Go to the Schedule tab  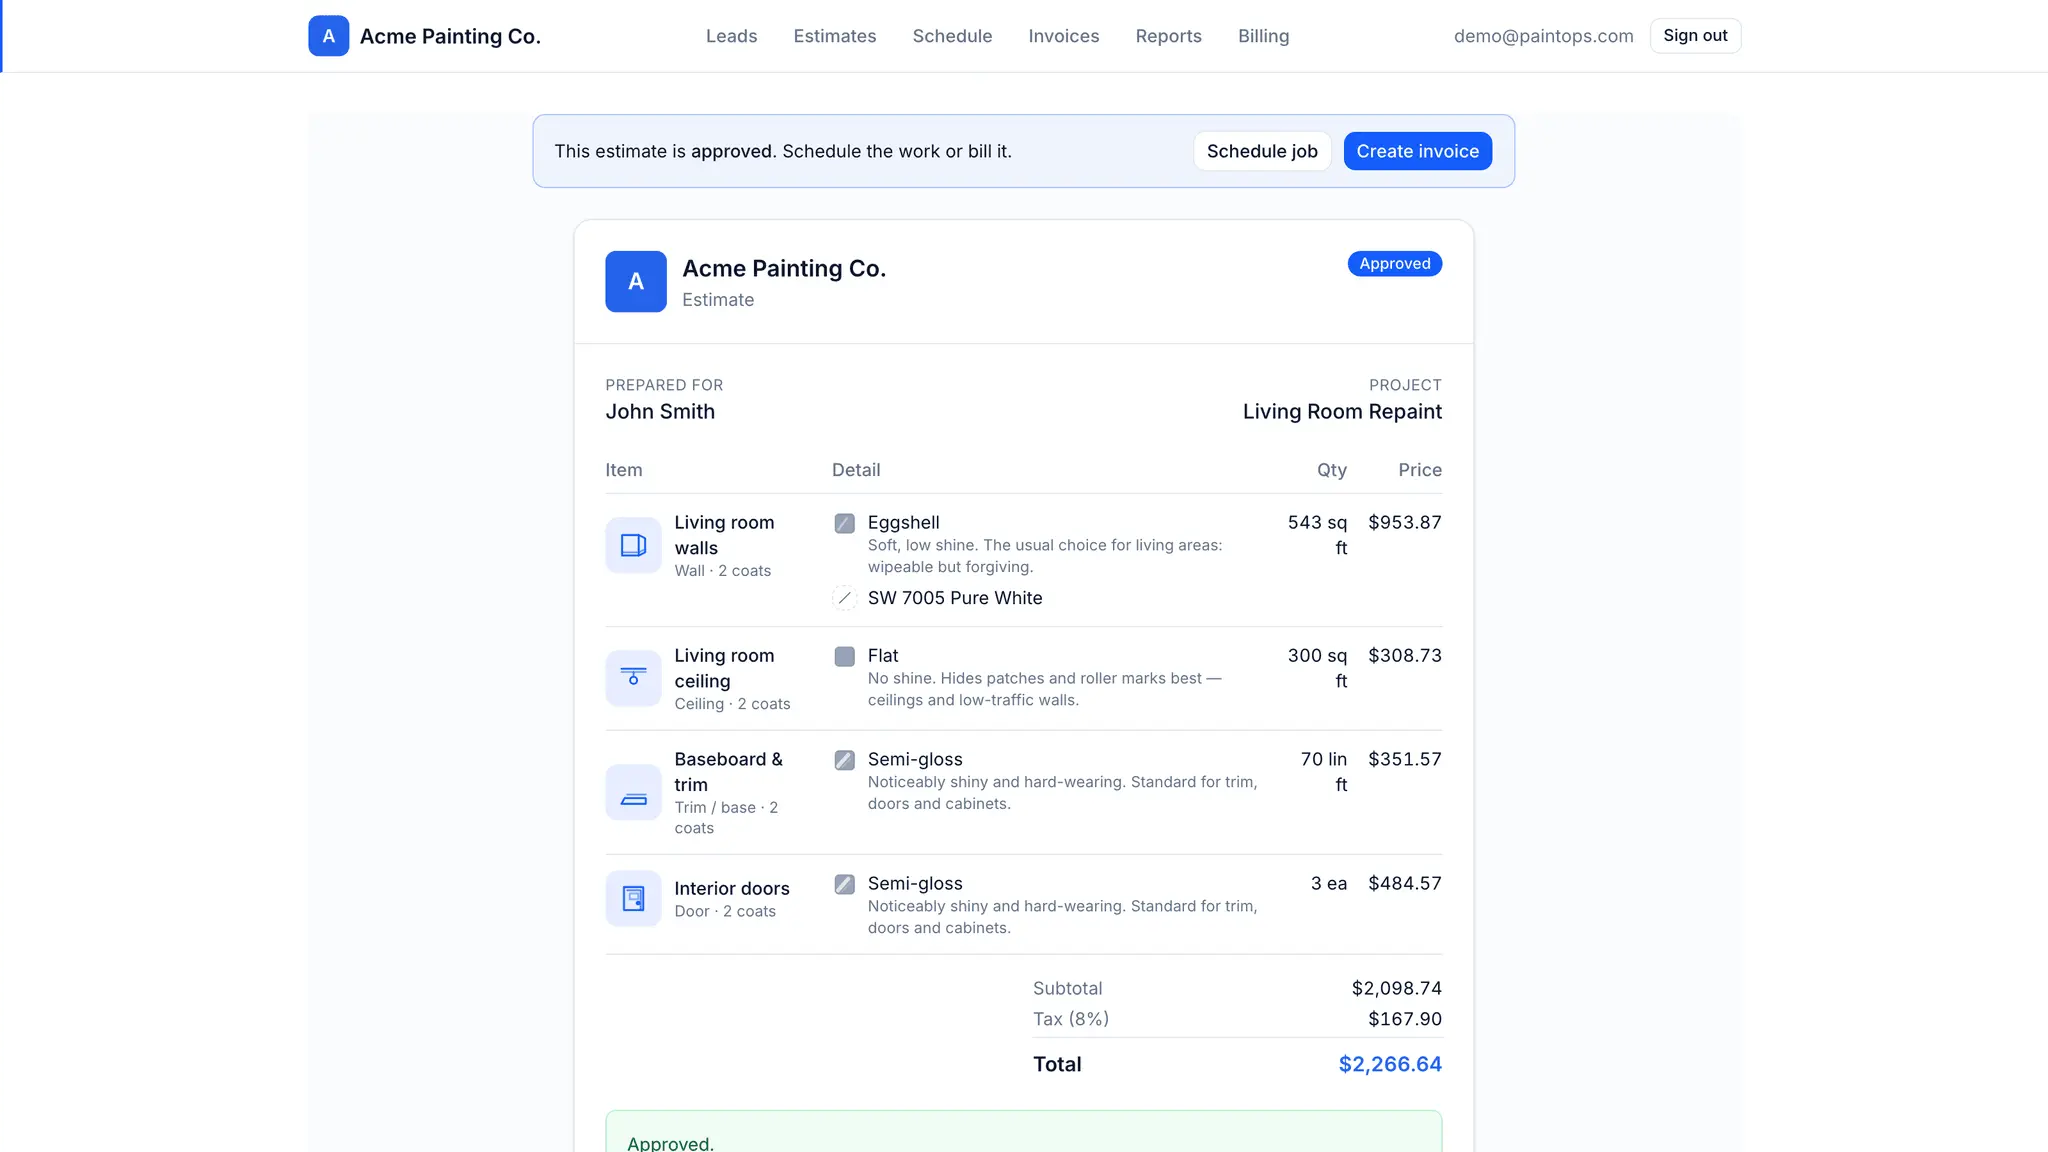(x=952, y=36)
